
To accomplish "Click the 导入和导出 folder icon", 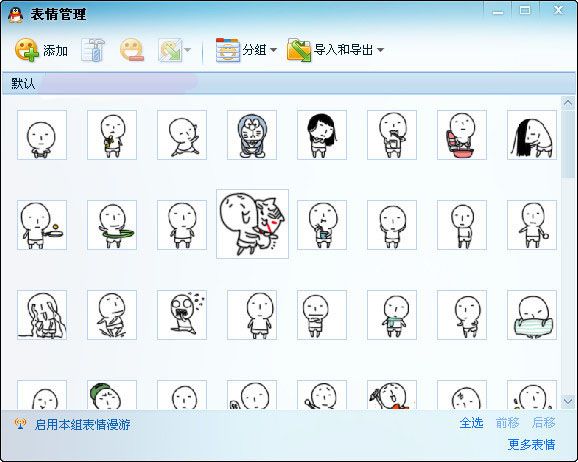I will point(299,50).
